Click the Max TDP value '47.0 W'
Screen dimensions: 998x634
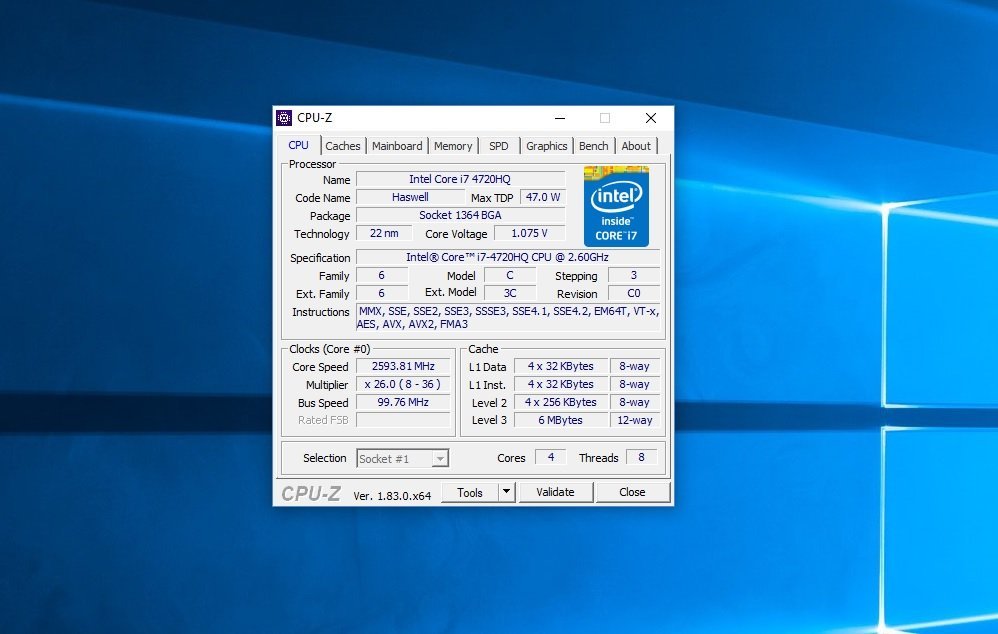pyautogui.click(x=543, y=197)
